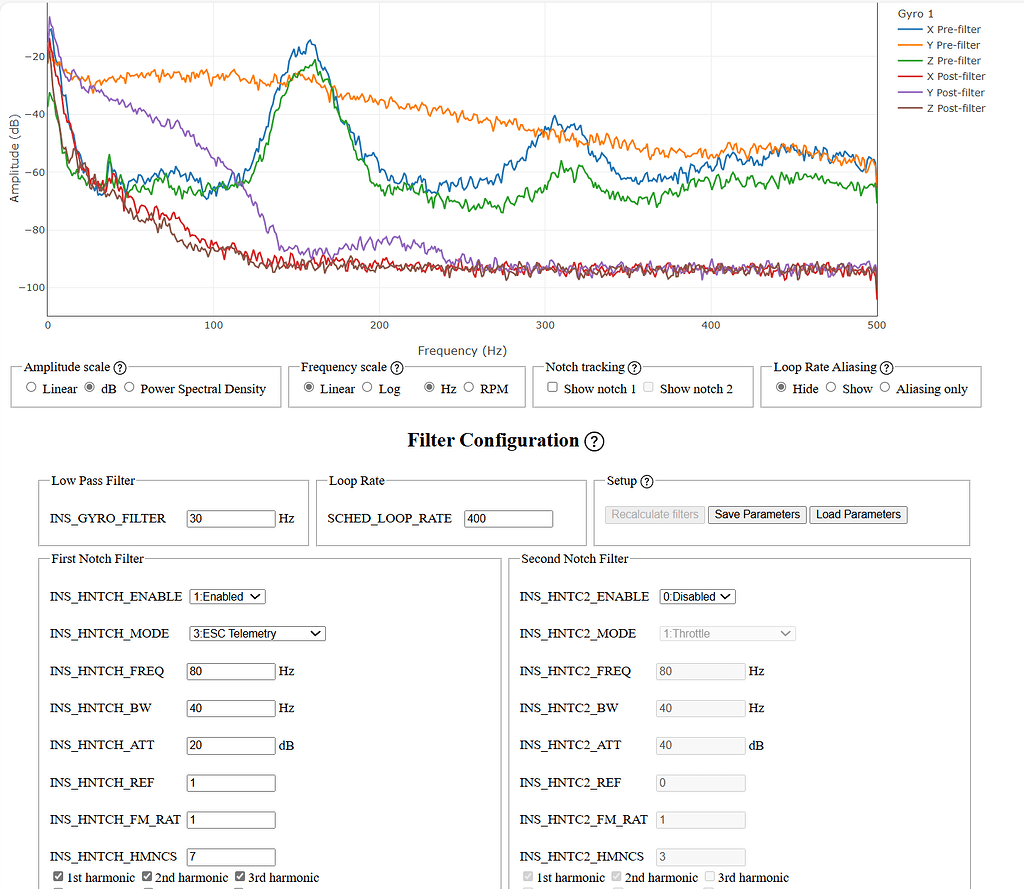The width and height of the screenshot is (1024, 889).
Task: Switch frequency scale to Log
Action: point(366,388)
